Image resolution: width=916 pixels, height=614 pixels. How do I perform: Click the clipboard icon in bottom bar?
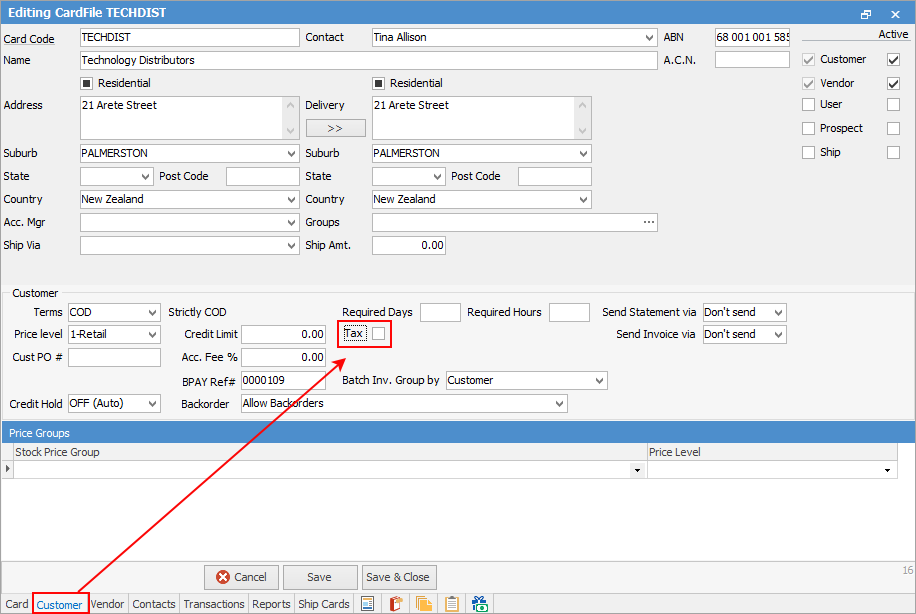click(452, 604)
